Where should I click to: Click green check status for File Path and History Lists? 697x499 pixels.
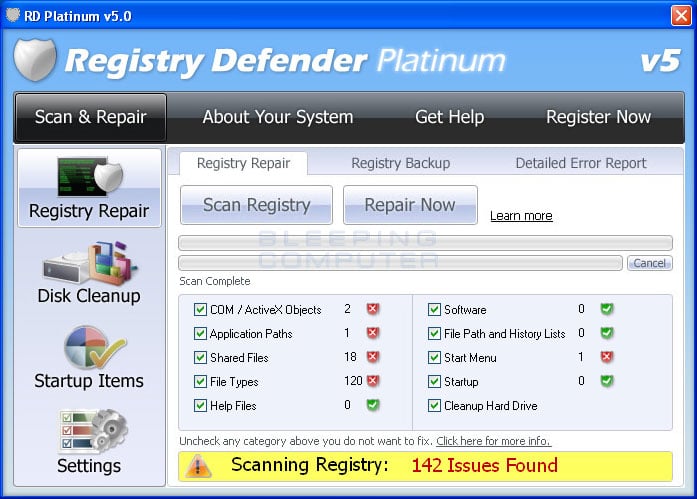click(x=607, y=333)
